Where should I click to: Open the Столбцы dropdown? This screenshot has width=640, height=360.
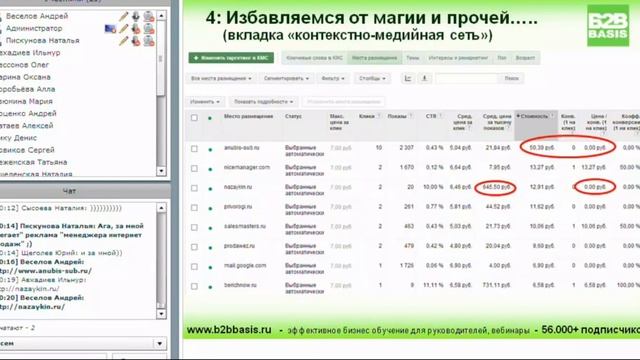pos(372,78)
